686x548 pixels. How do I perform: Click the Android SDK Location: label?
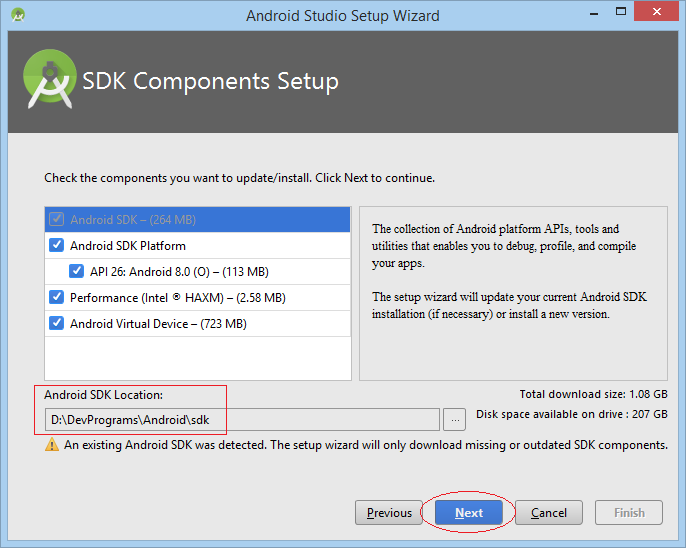click(x=103, y=395)
